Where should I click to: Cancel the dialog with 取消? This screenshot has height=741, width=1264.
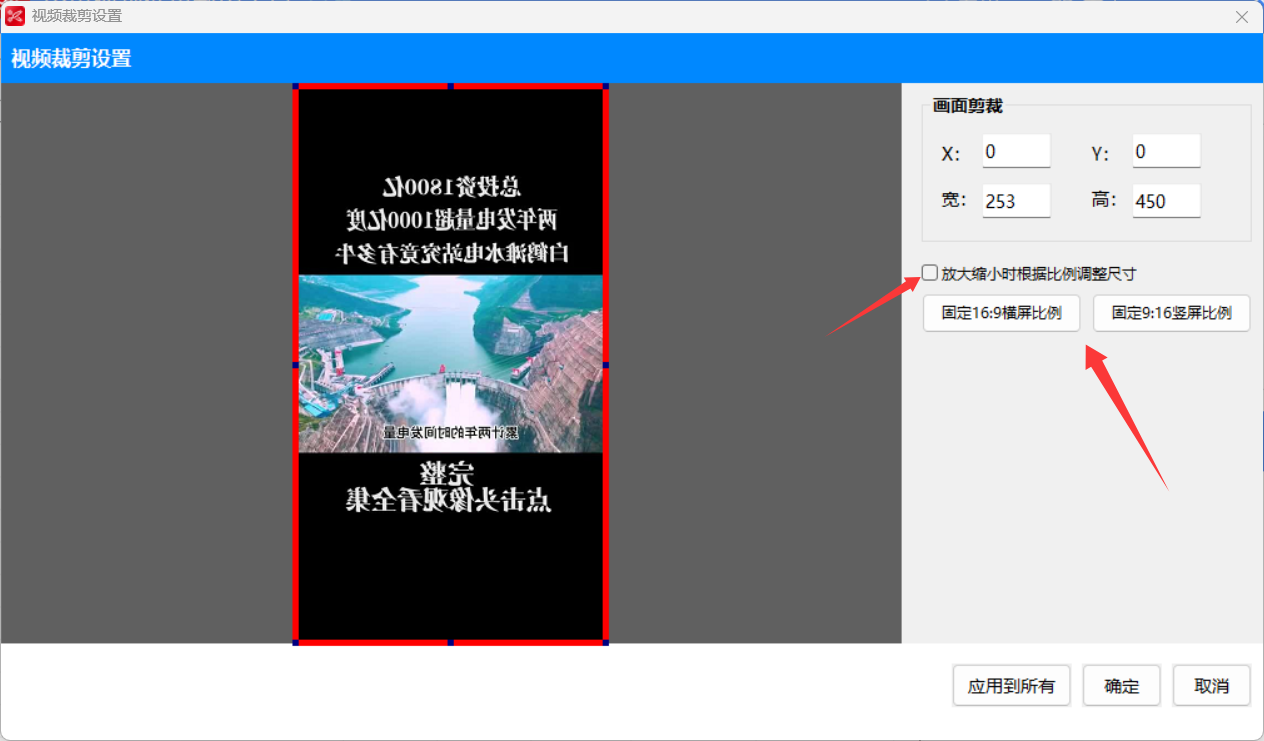pos(1211,686)
